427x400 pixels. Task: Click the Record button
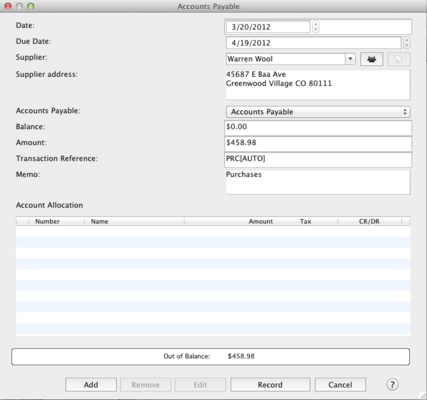pyautogui.click(x=270, y=385)
